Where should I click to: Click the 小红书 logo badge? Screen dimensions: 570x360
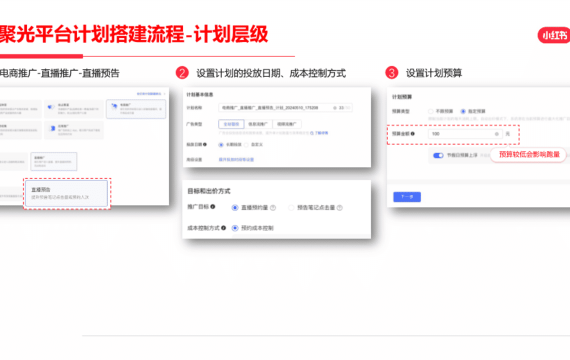(554, 35)
